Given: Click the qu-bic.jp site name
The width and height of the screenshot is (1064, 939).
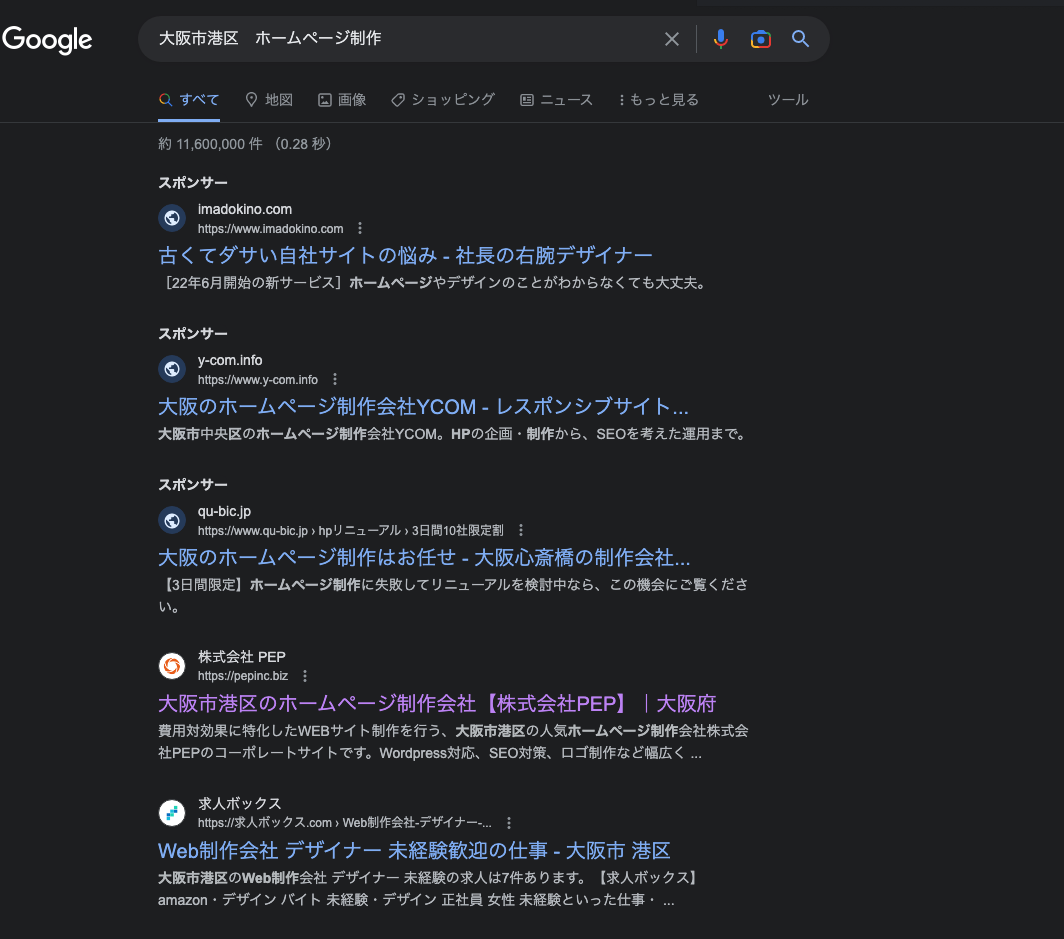Looking at the screenshot, I should [225, 512].
